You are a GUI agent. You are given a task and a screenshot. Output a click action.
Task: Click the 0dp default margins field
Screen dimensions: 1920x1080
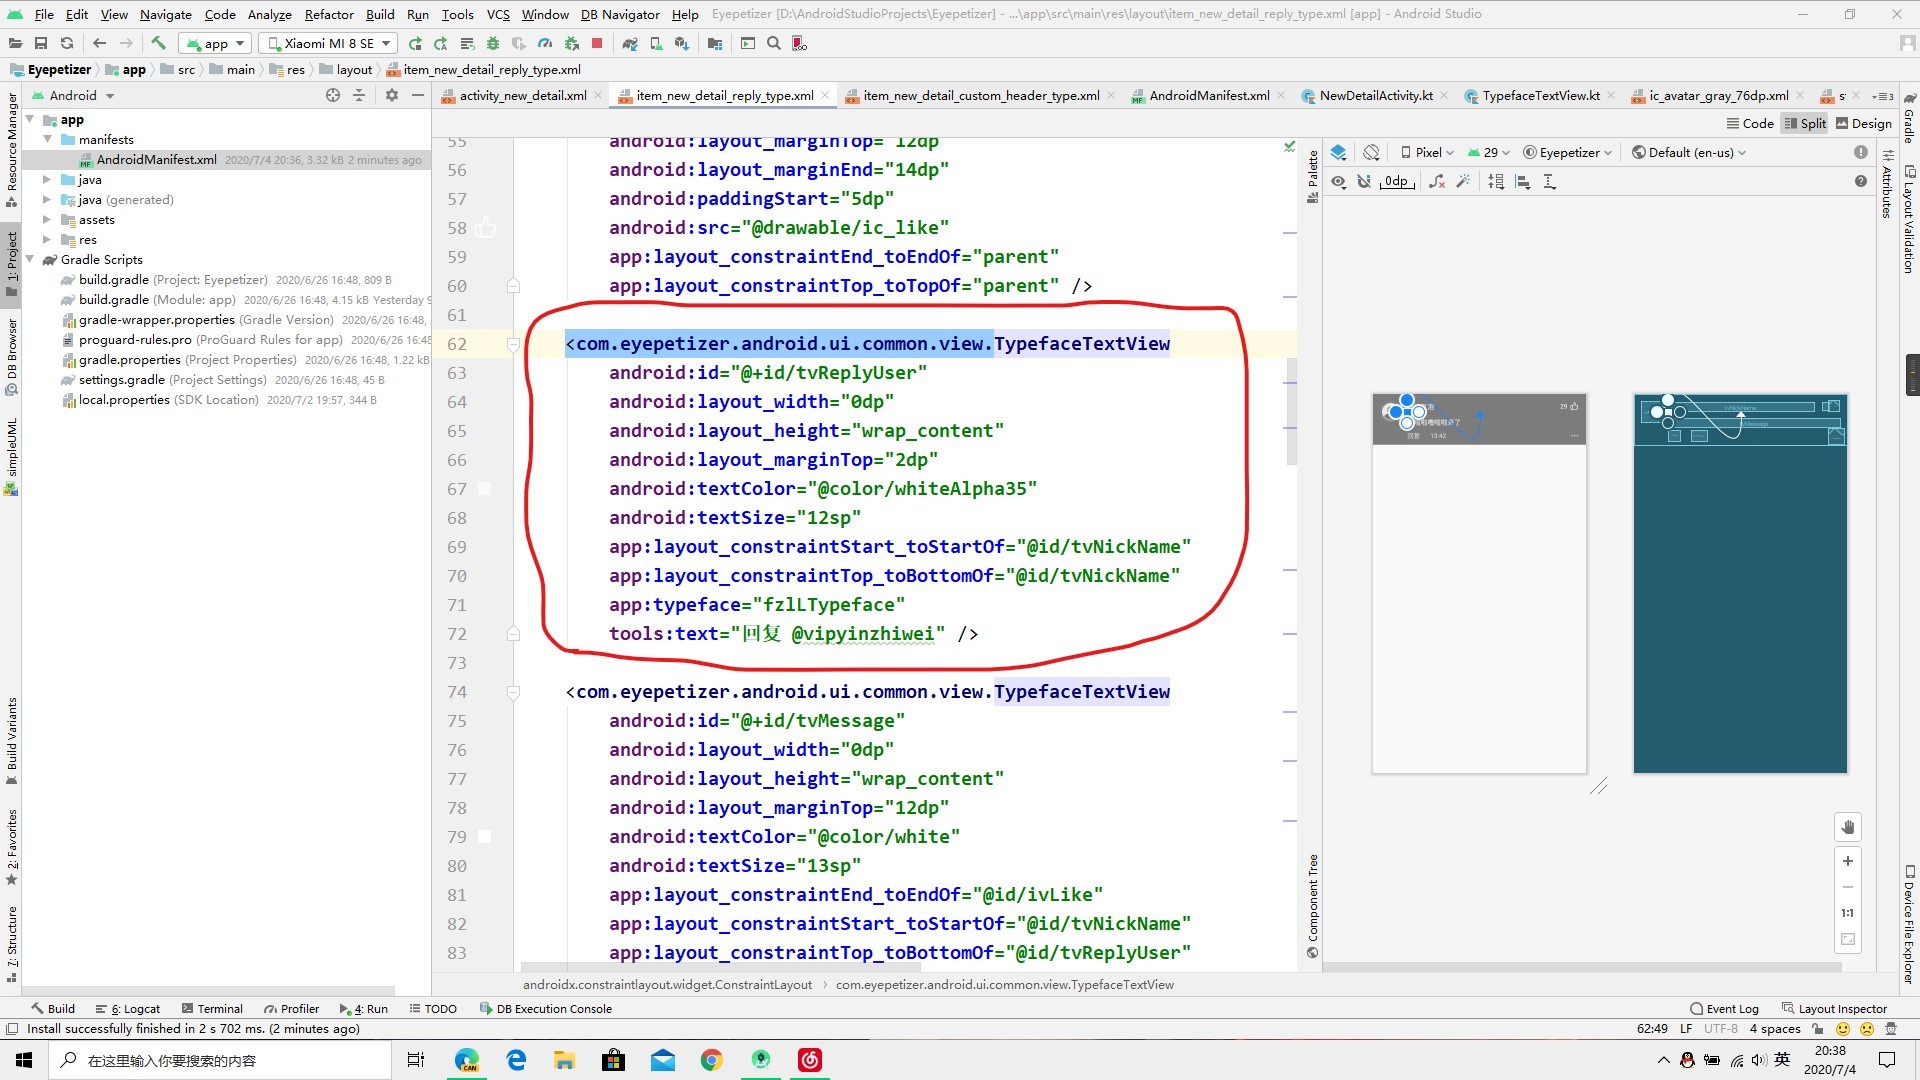tap(1396, 182)
